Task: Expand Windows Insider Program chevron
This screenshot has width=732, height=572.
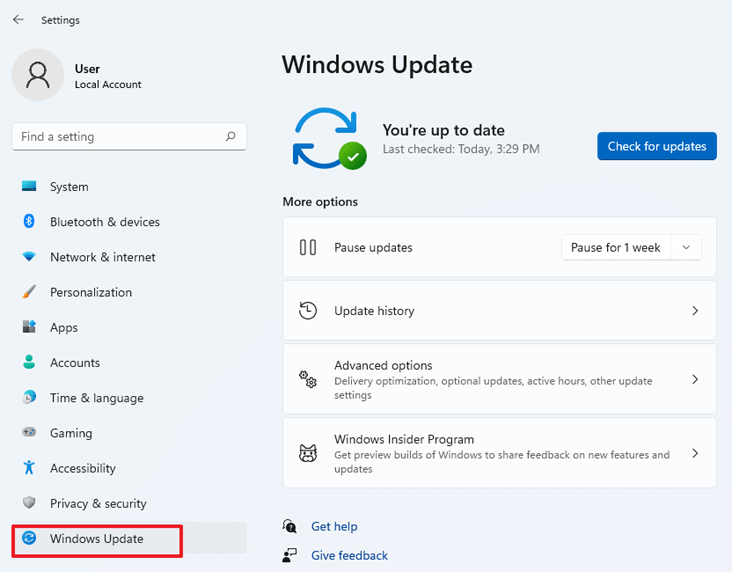Action: [695, 453]
